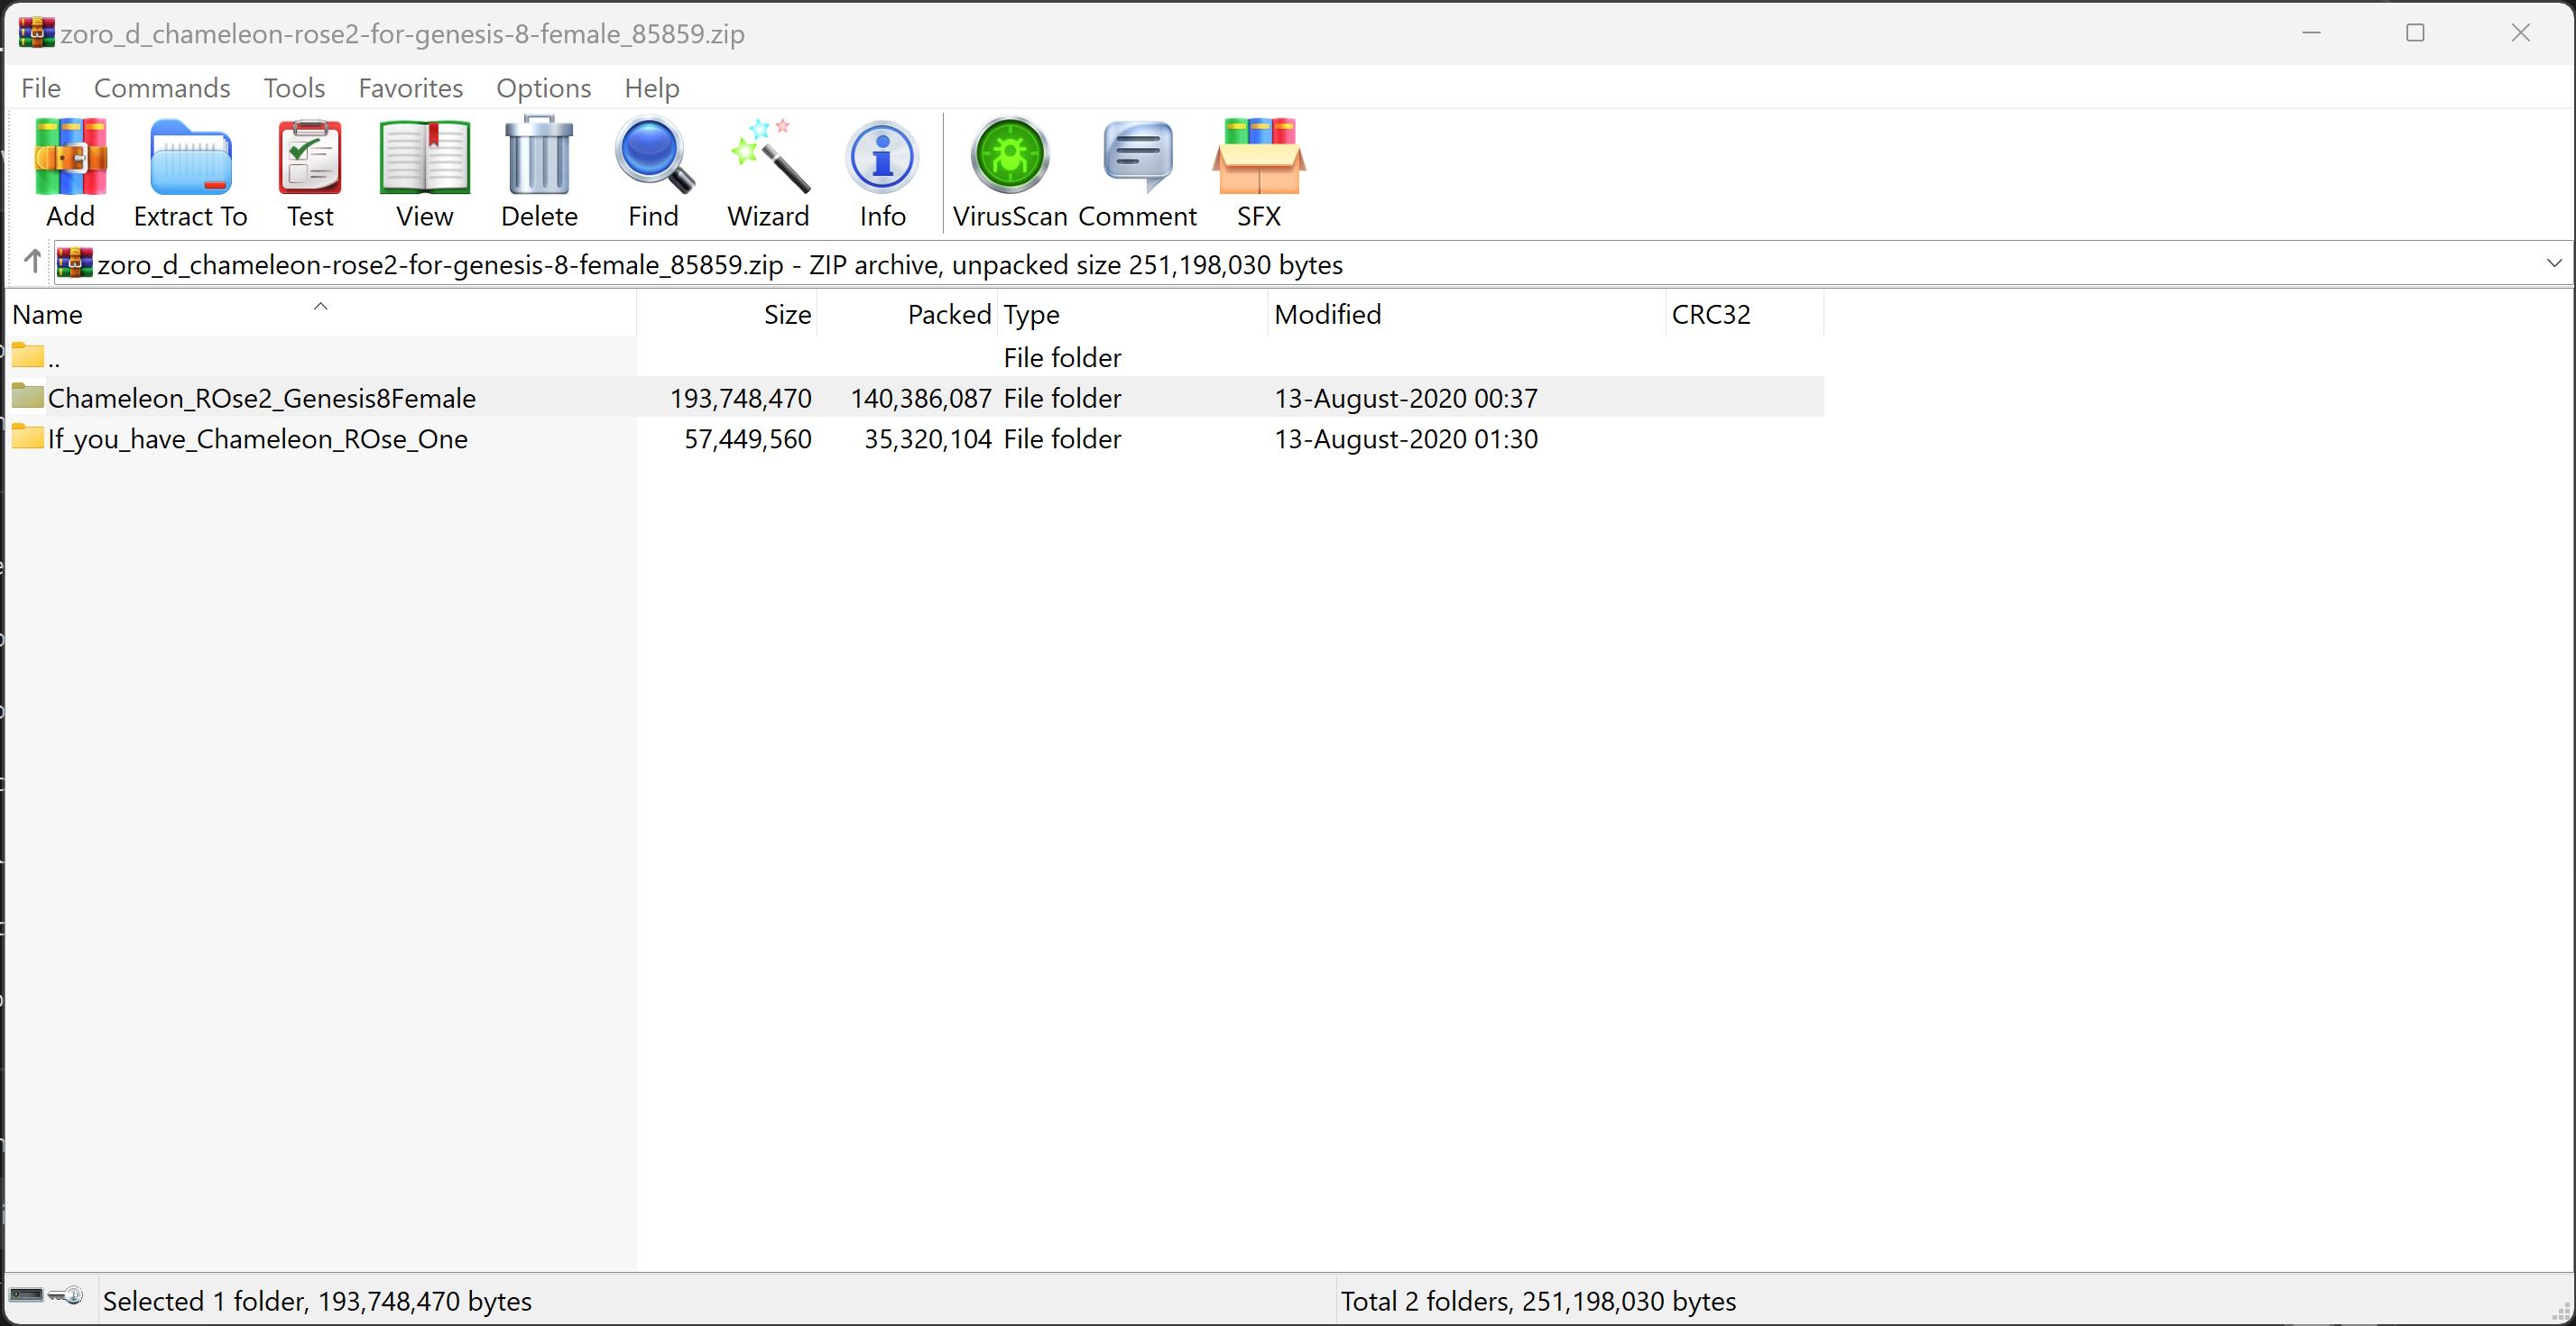
Task: Open the Commands menu
Action: (x=162, y=88)
